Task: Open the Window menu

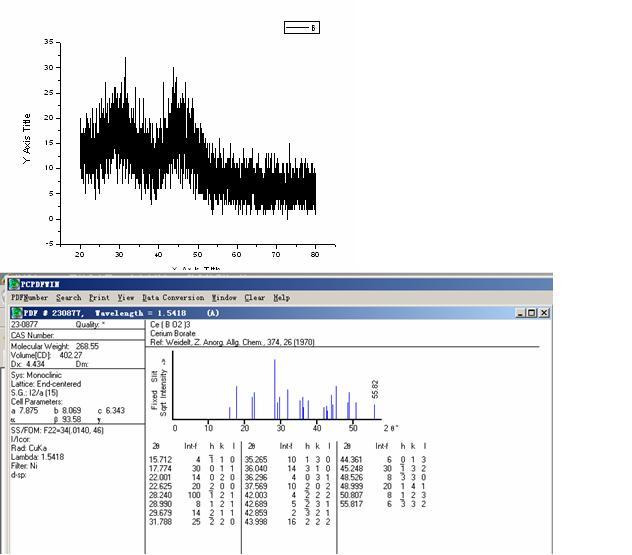Action: pos(224,298)
